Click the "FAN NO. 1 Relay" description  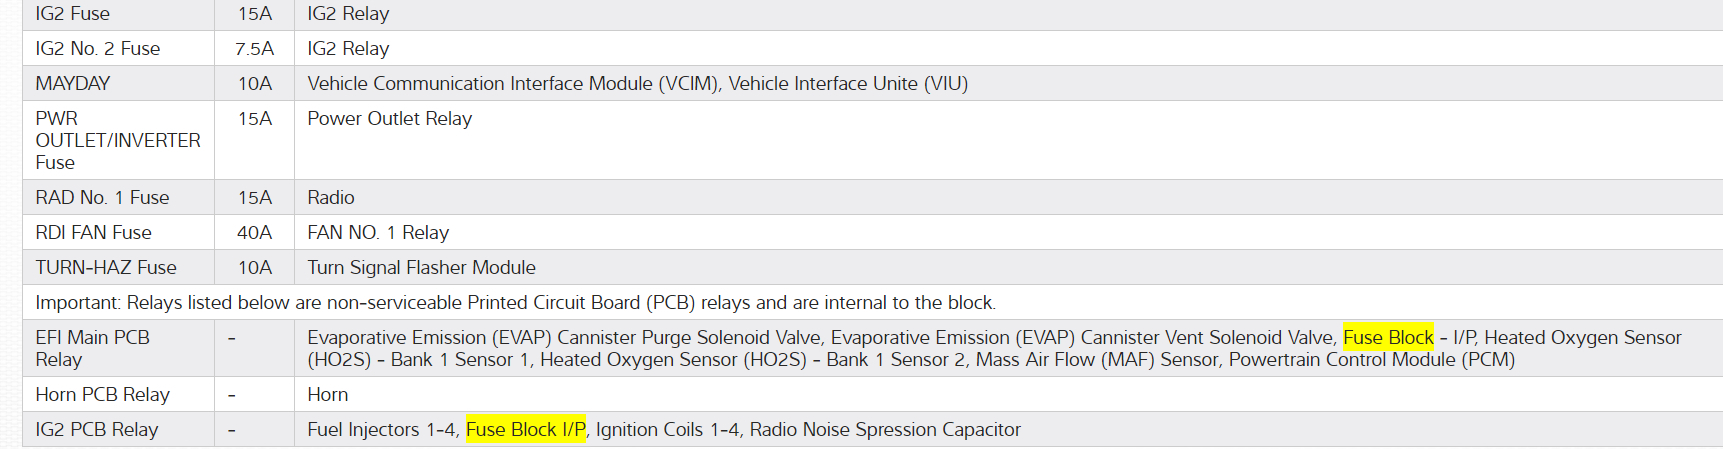click(378, 233)
